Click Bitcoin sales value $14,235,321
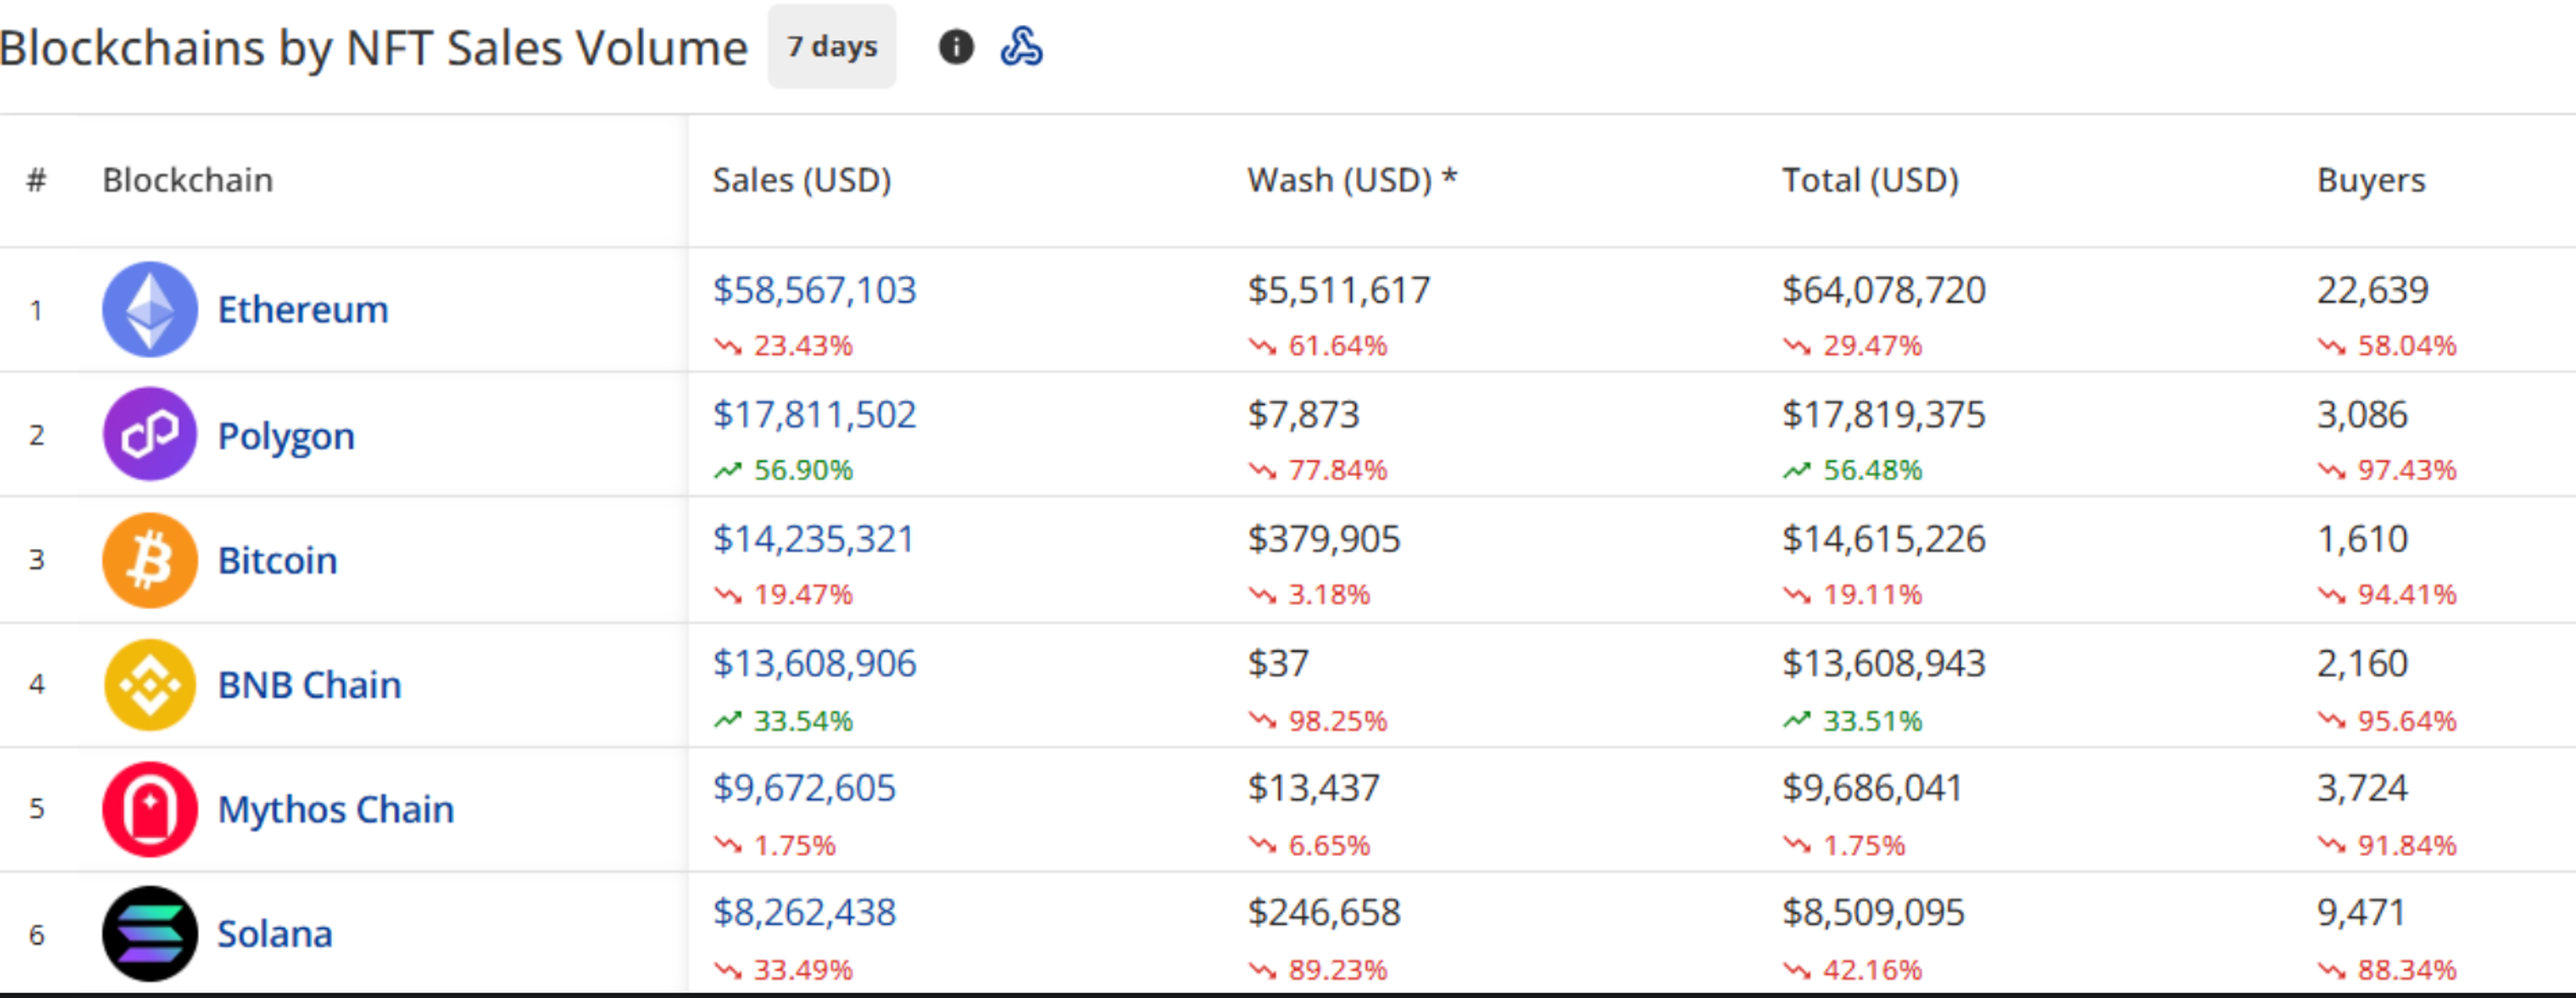This screenshot has height=998, width=2576. pyautogui.click(x=813, y=539)
